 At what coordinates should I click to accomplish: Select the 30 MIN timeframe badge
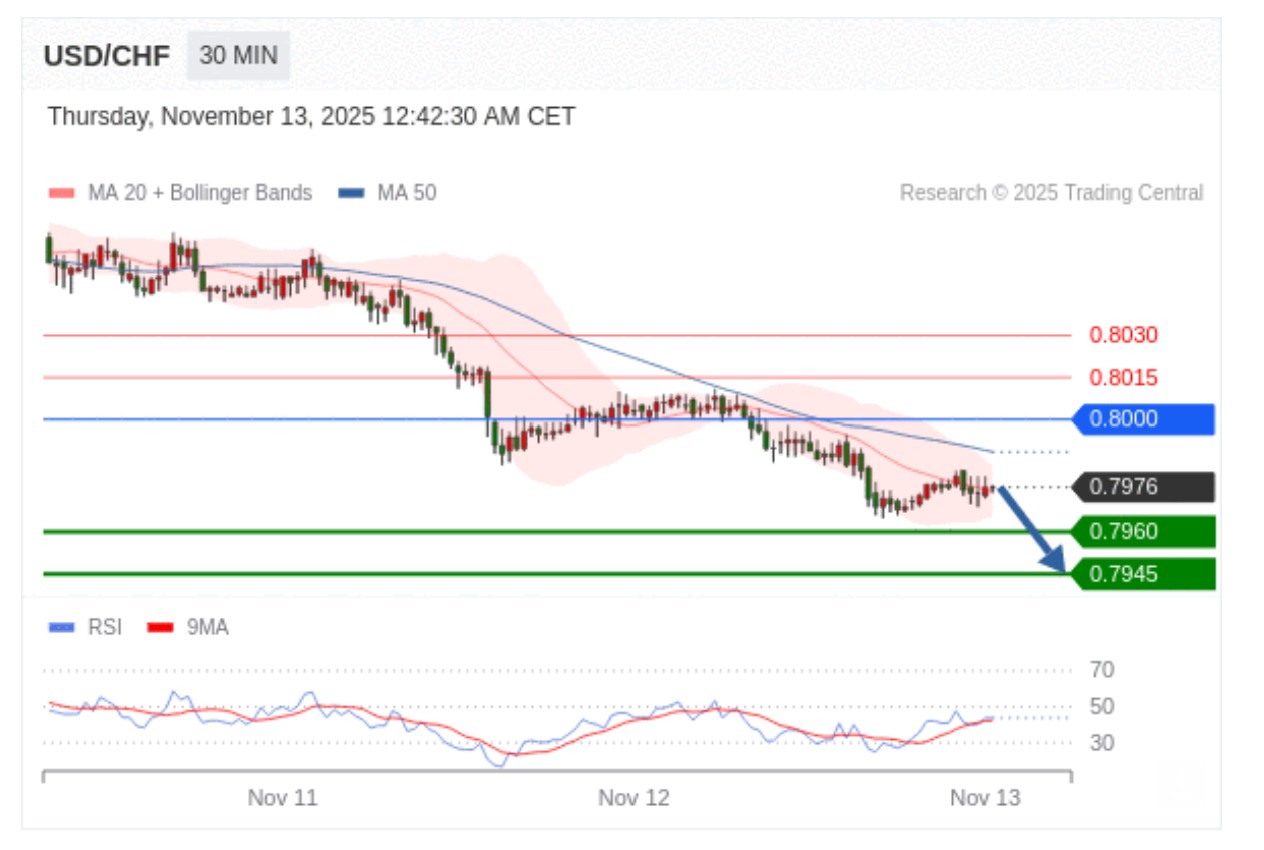point(238,56)
